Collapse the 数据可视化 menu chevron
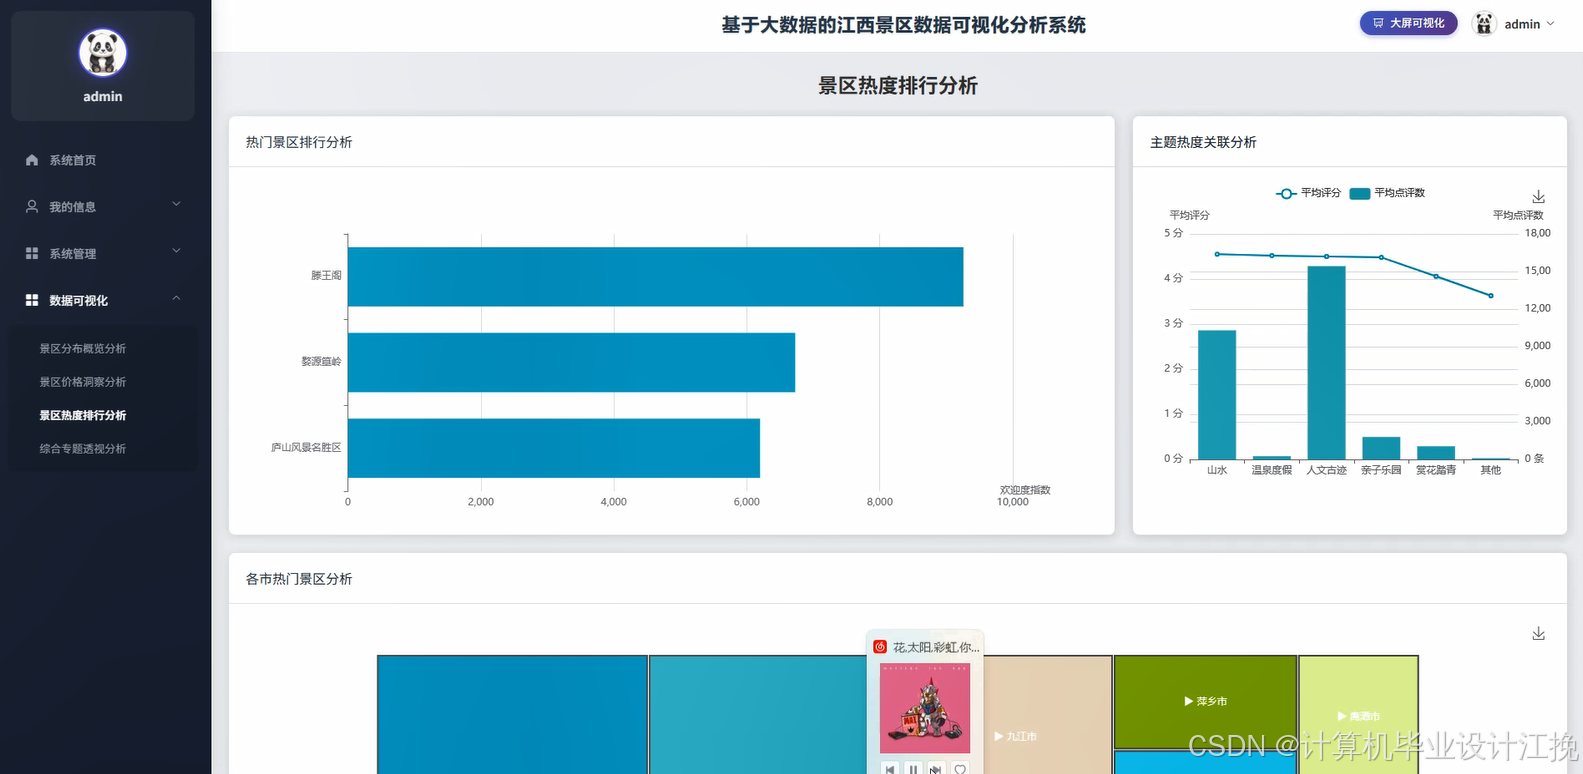 176,298
